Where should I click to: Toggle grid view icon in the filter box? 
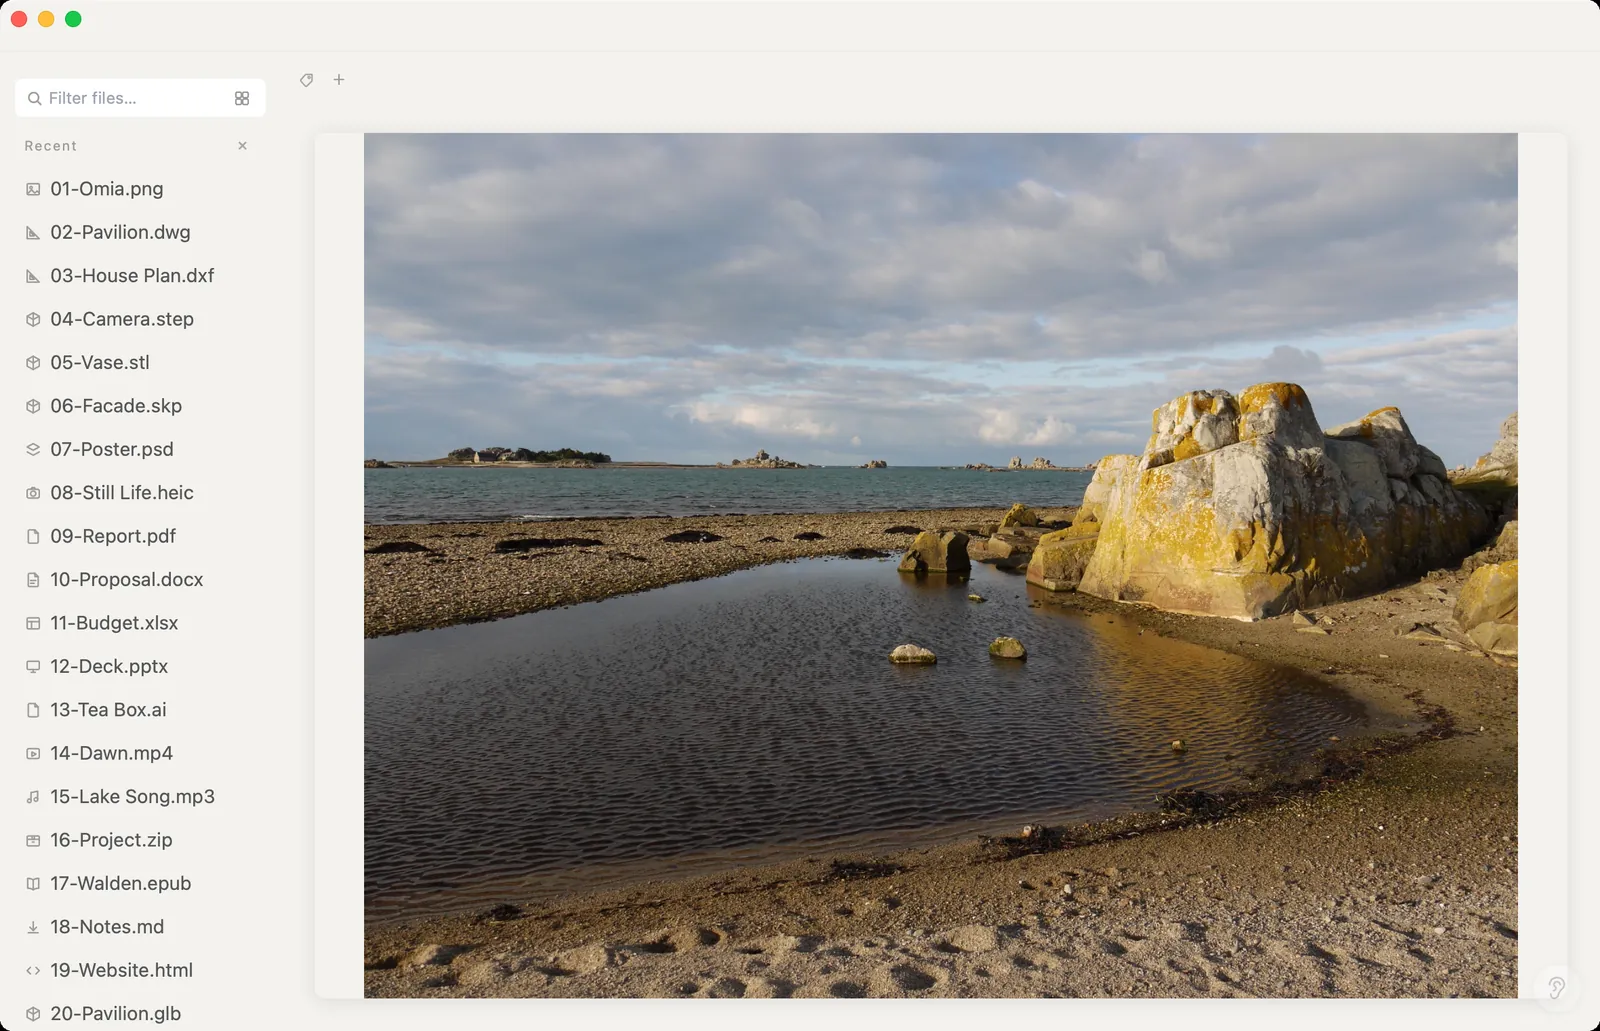(x=242, y=98)
